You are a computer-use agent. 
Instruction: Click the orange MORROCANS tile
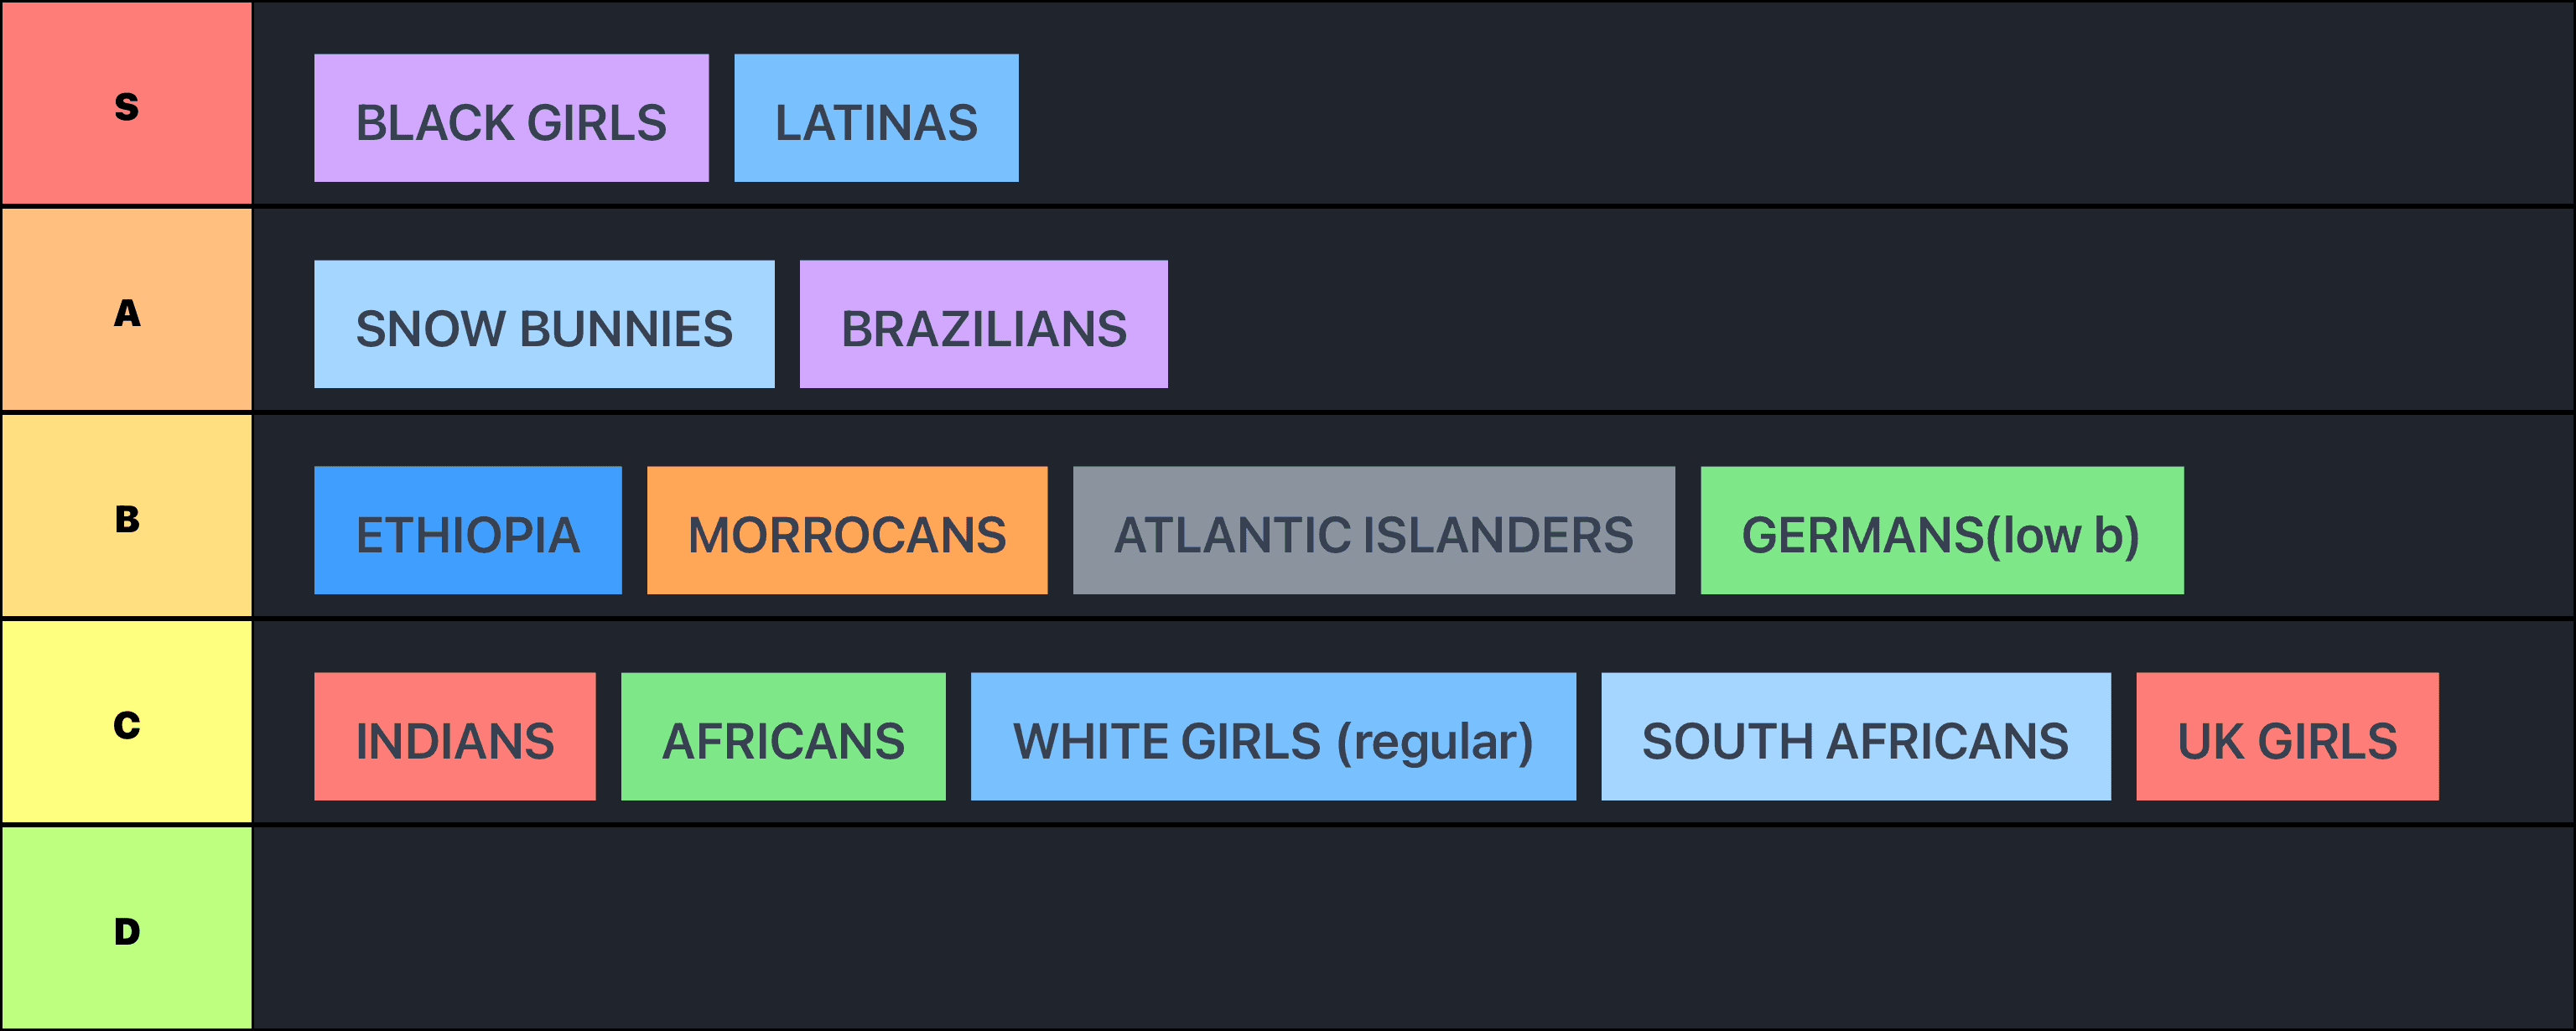[847, 530]
